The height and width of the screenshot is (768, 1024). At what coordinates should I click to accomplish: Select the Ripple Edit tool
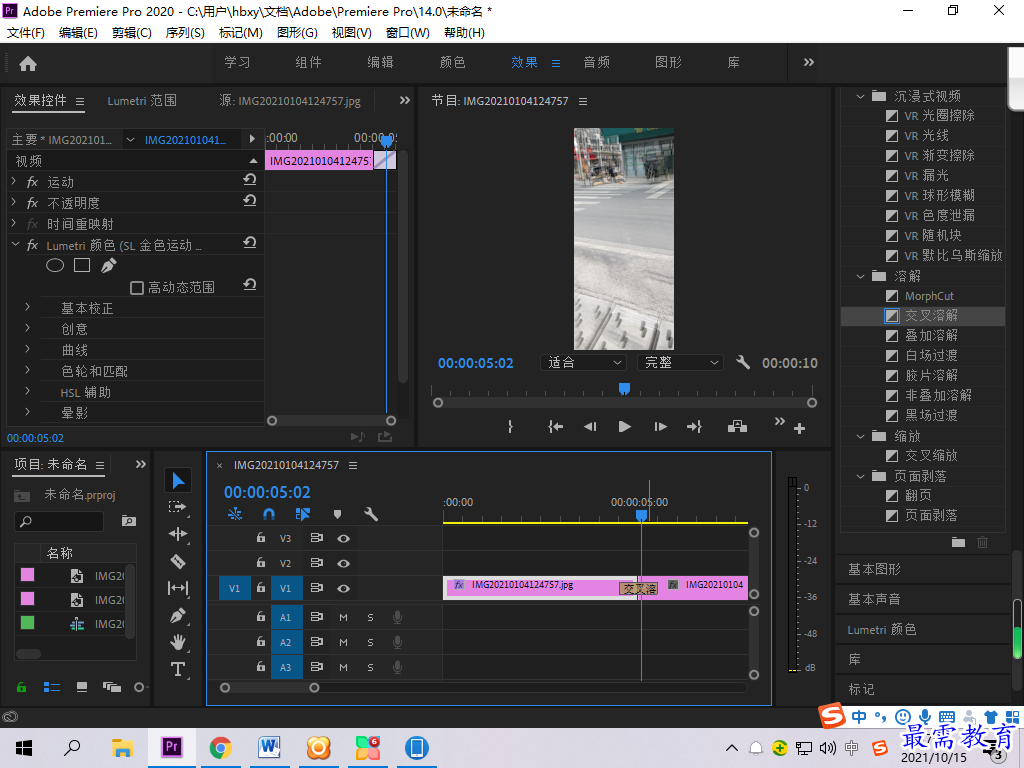click(x=178, y=534)
